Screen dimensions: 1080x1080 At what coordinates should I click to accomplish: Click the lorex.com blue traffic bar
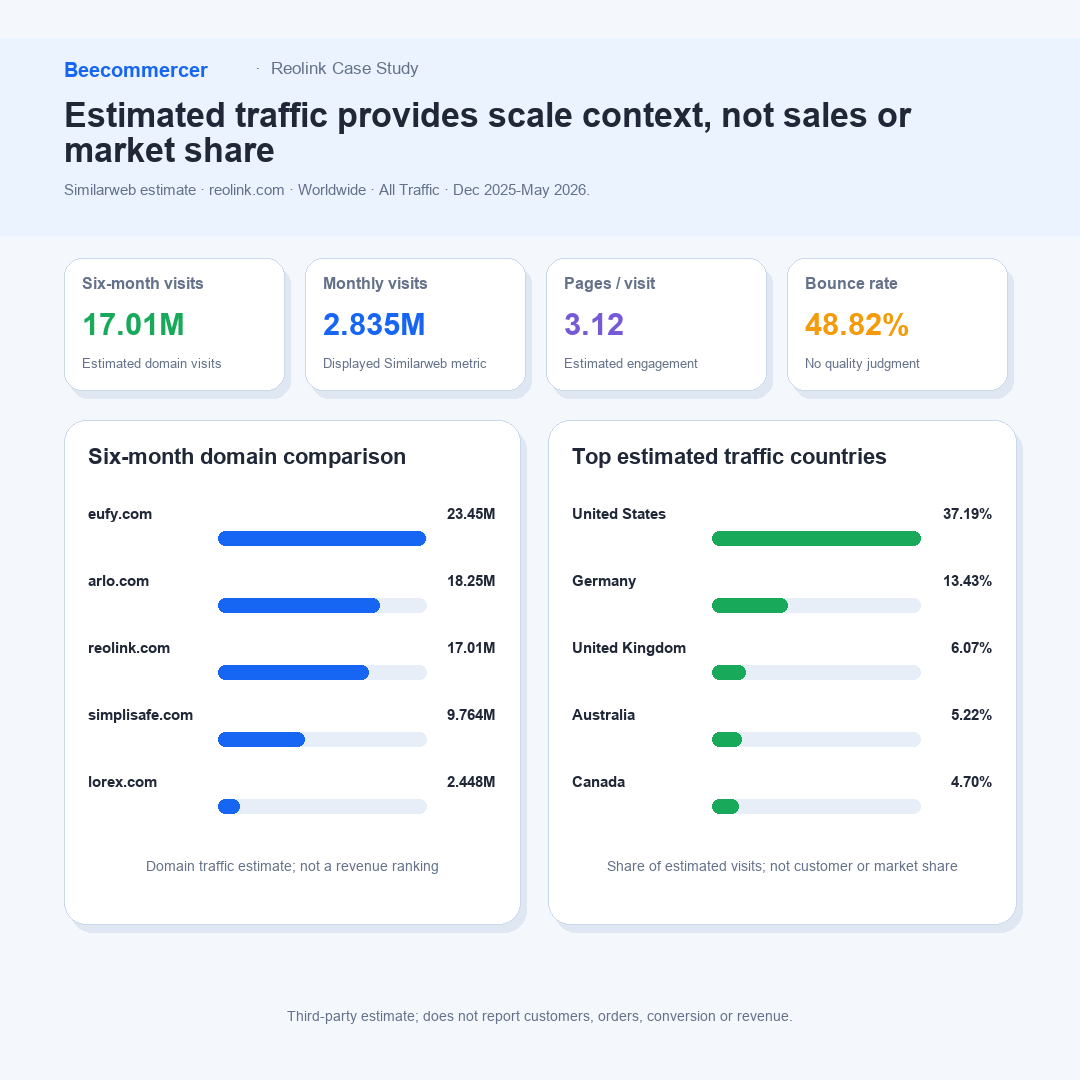(229, 807)
